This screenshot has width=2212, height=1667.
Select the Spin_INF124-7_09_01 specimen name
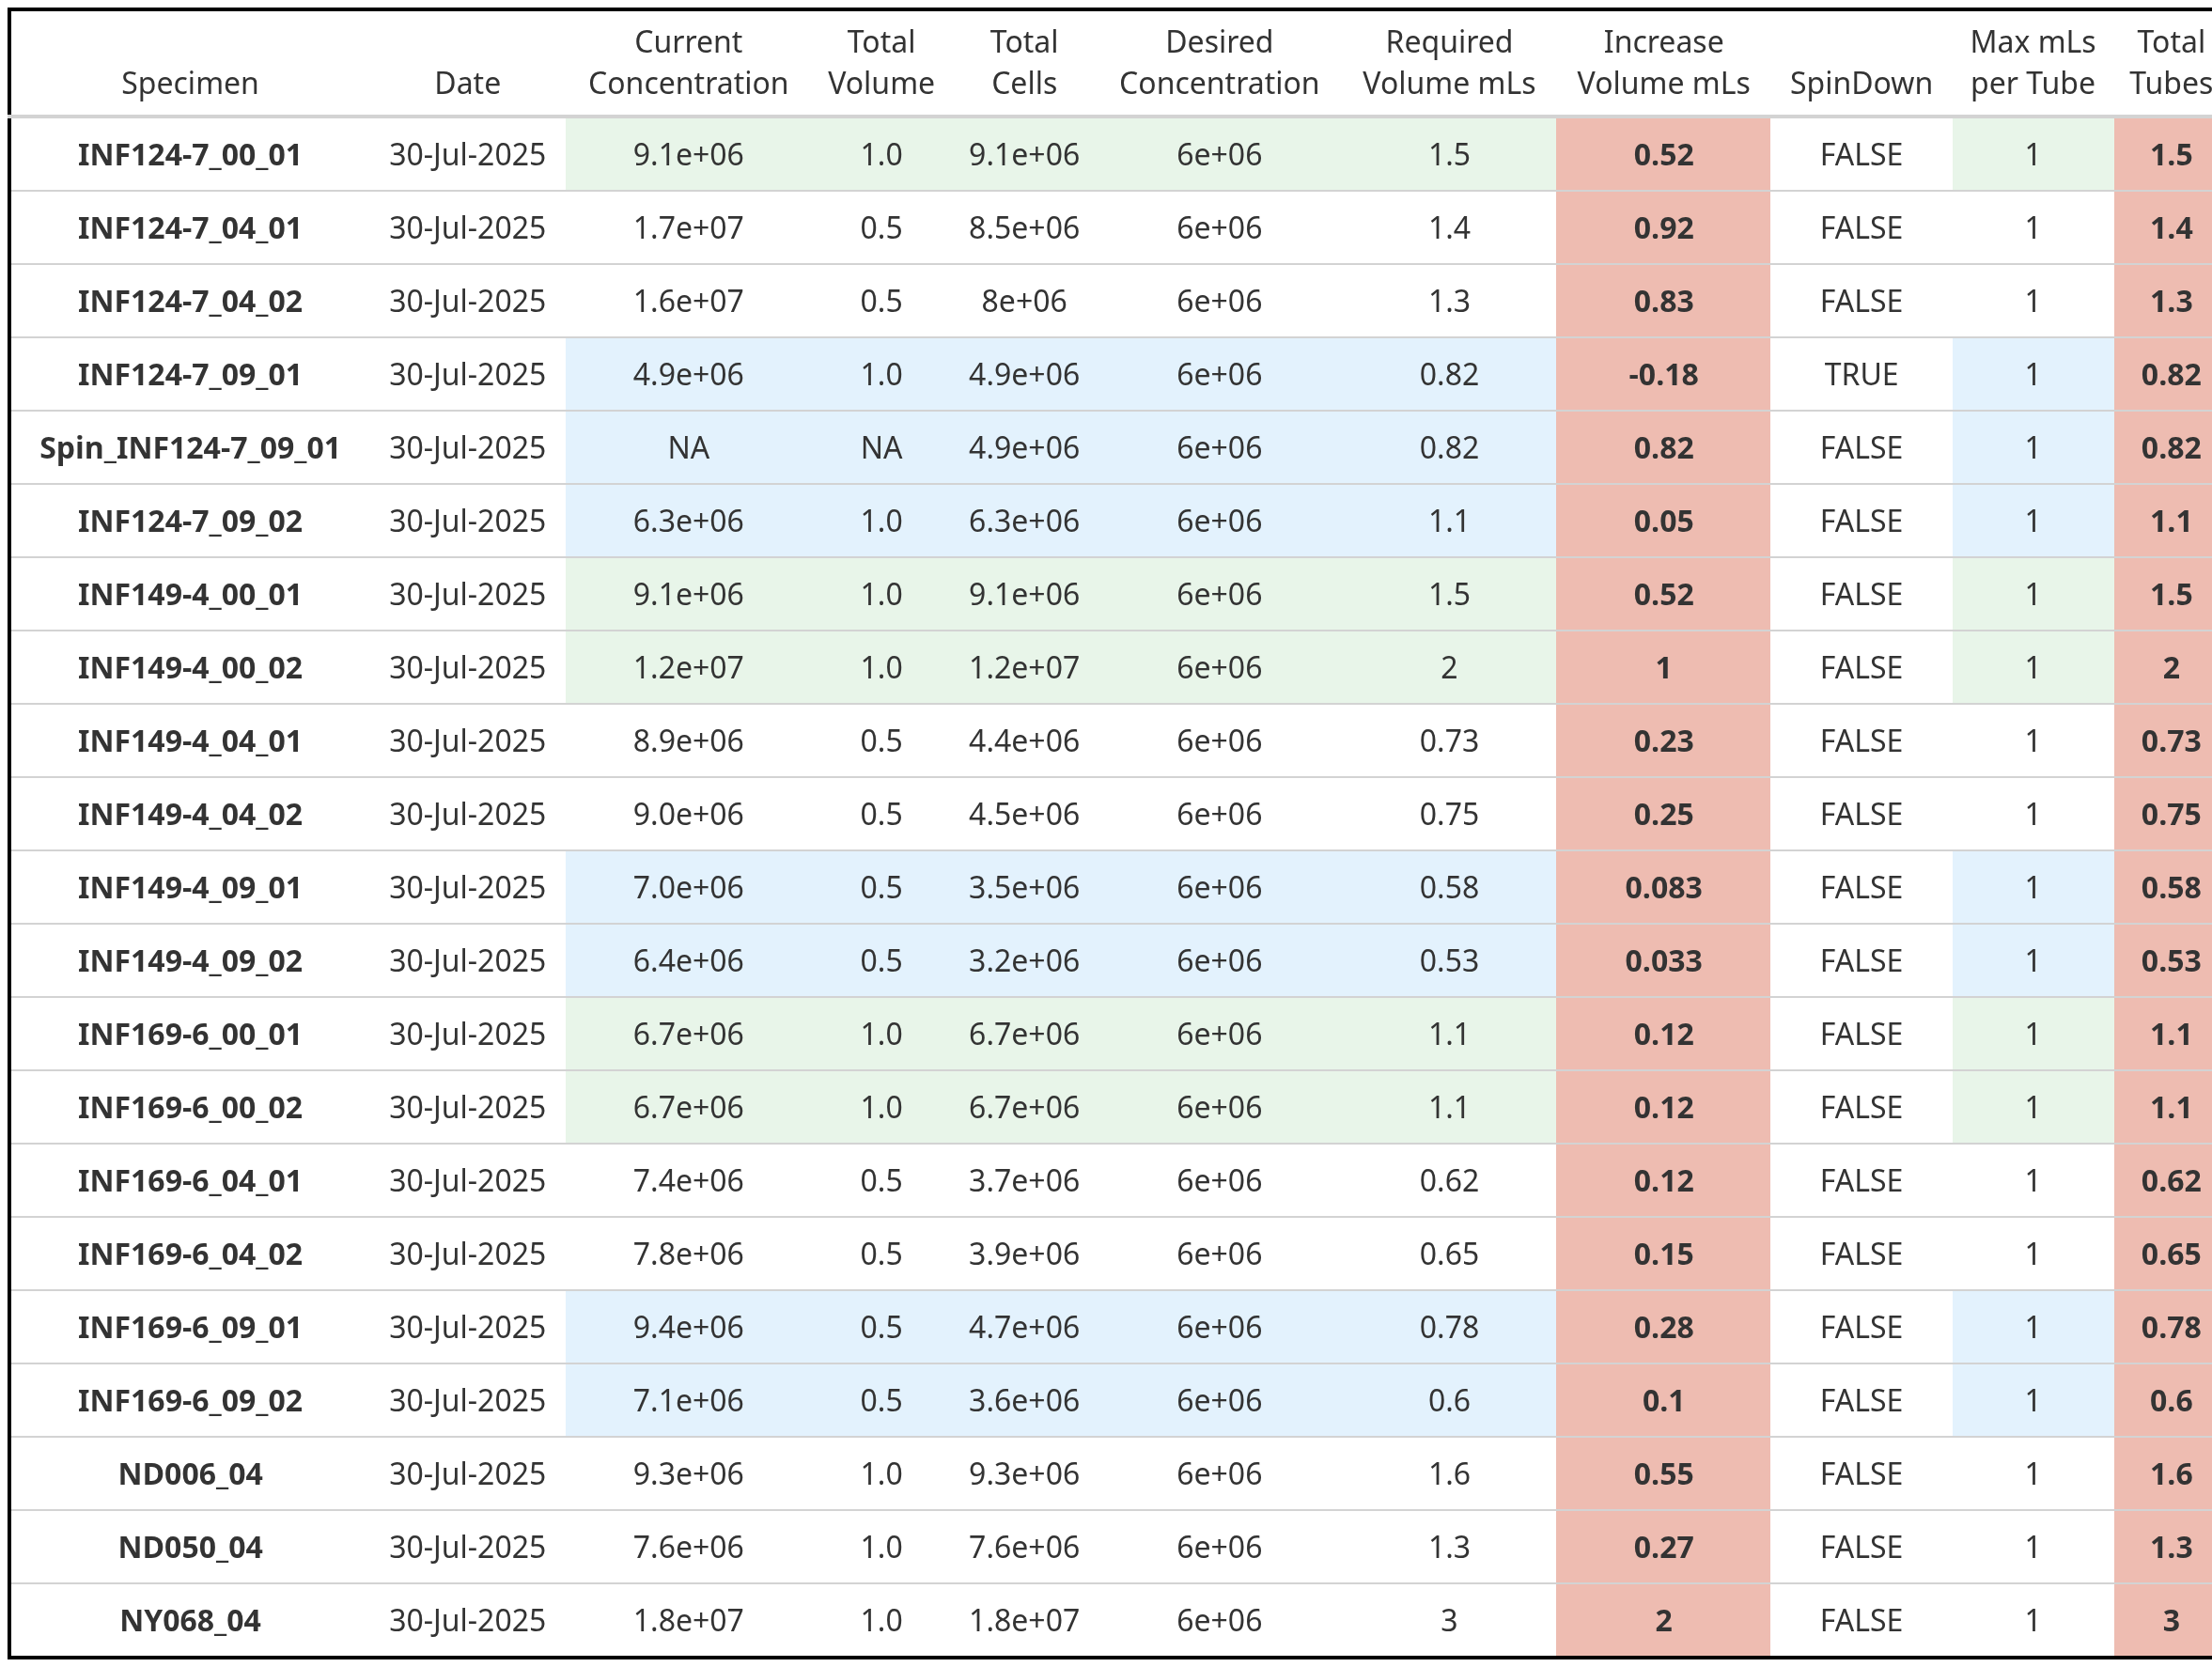(189, 448)
